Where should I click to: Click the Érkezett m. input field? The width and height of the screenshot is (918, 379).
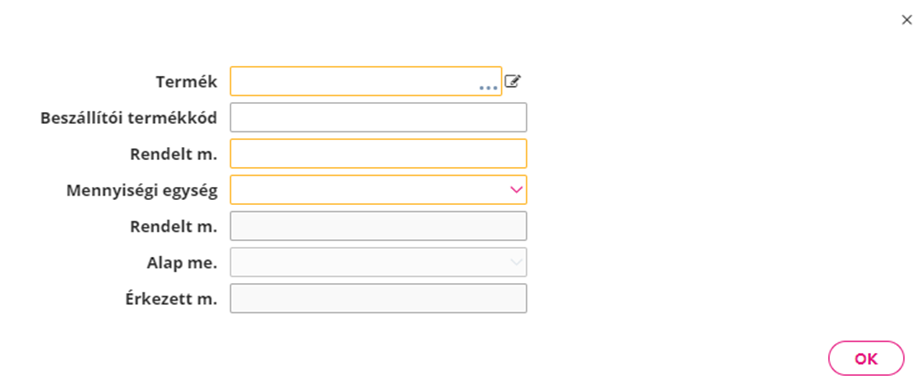(x=378, y=299)
